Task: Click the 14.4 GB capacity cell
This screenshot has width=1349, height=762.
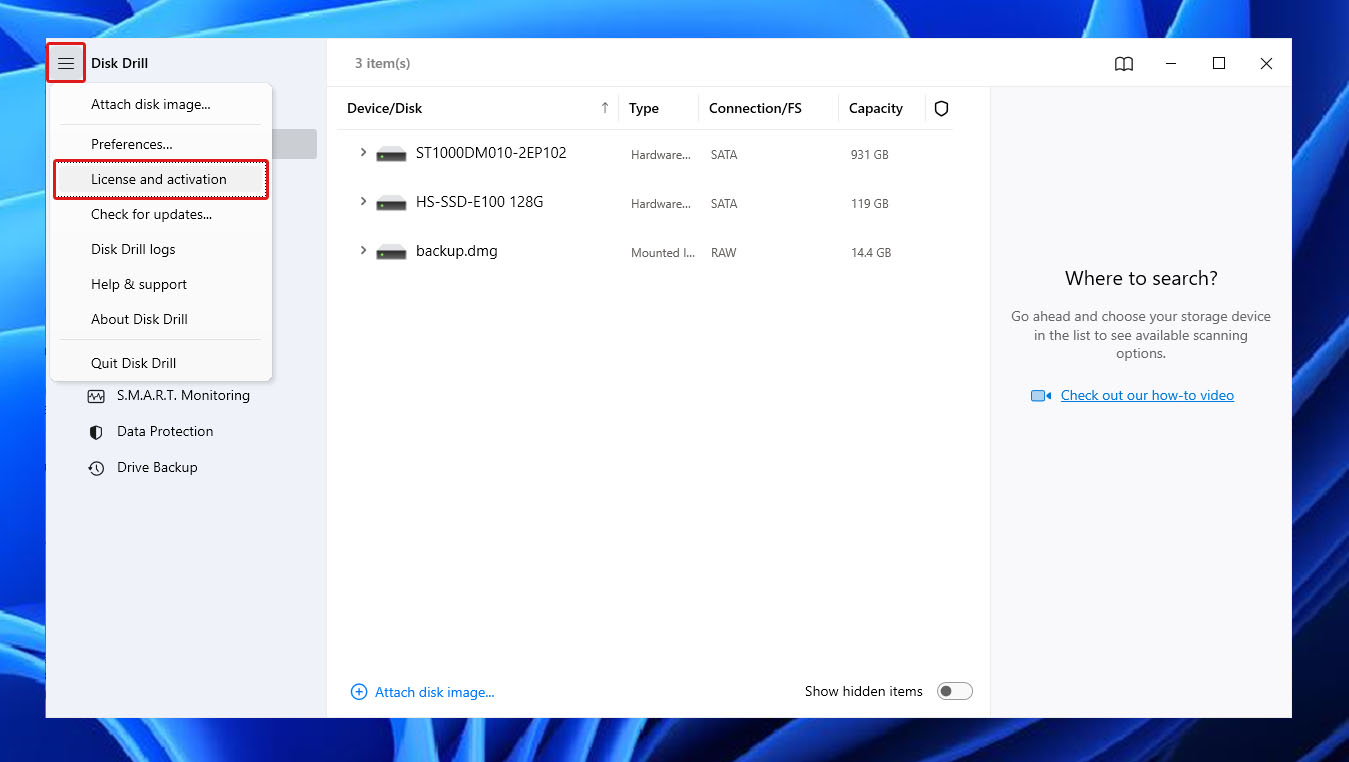Action: coord(871,253)
